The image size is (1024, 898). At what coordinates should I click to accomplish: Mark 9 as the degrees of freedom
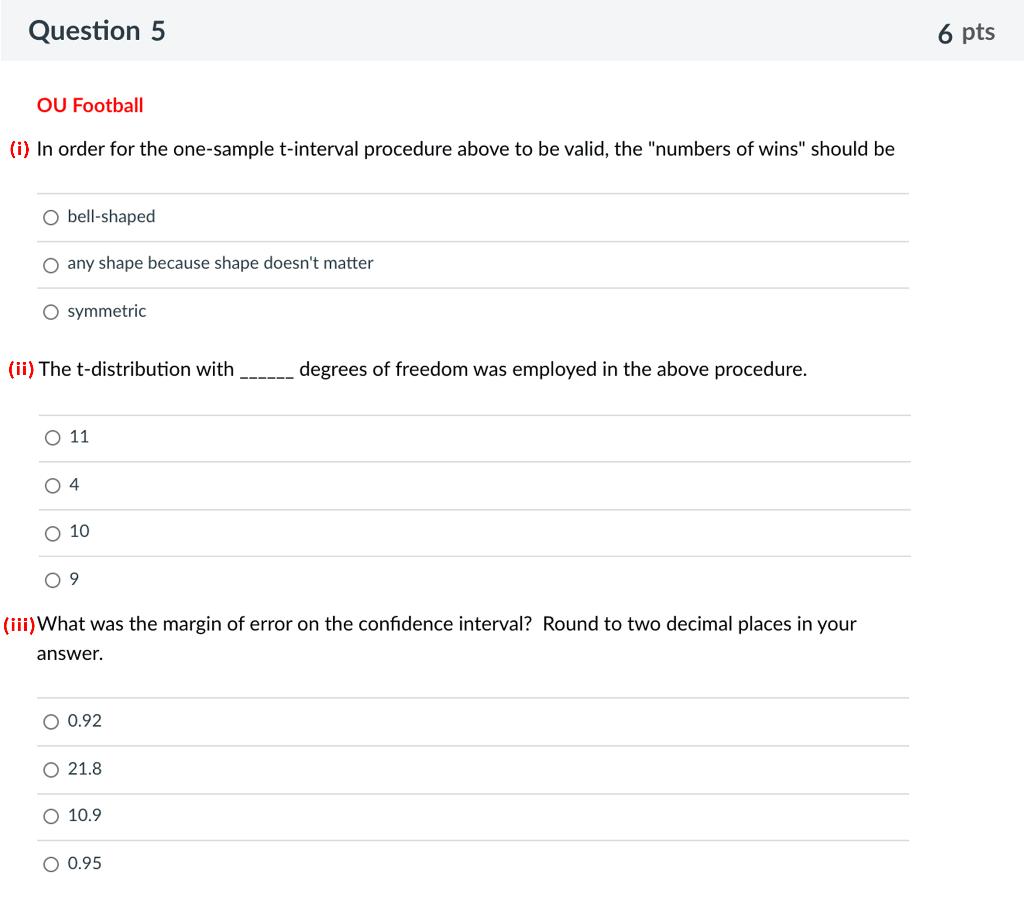[52, 580]
